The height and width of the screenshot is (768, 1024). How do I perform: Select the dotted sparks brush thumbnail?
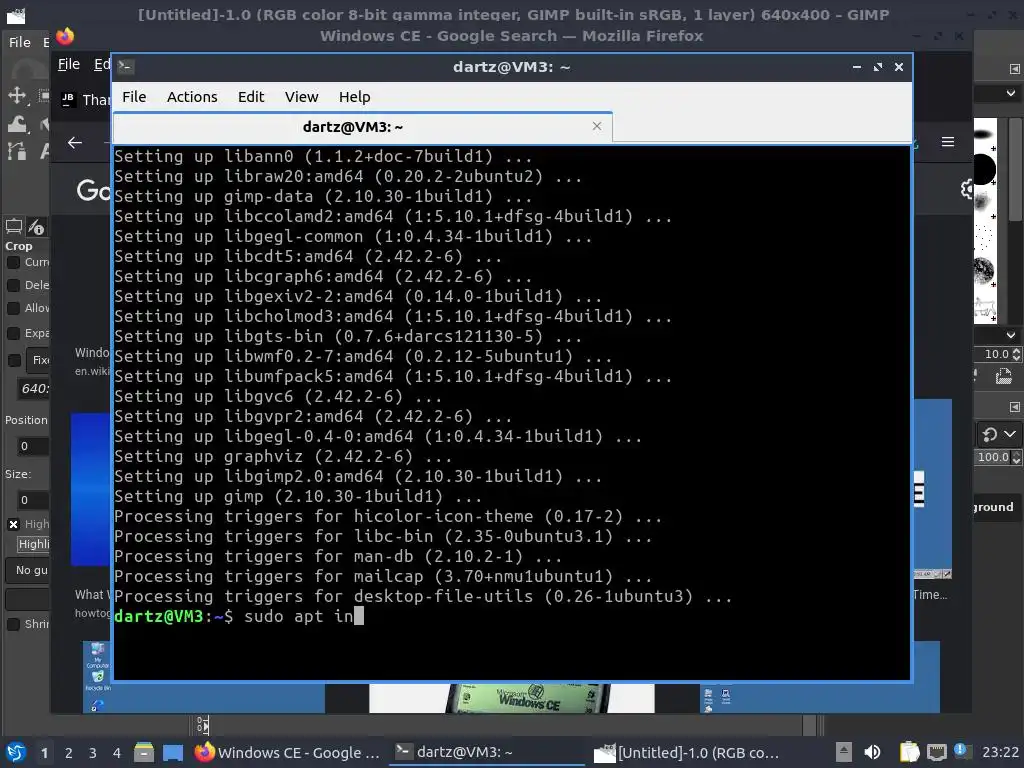[x=984, y=236]
